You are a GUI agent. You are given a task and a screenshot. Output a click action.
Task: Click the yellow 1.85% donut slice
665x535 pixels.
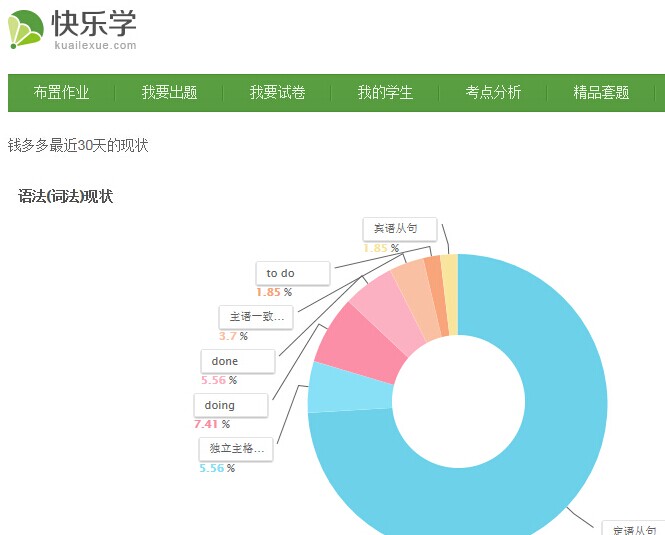pyautogui.click(x=450, y=294)
